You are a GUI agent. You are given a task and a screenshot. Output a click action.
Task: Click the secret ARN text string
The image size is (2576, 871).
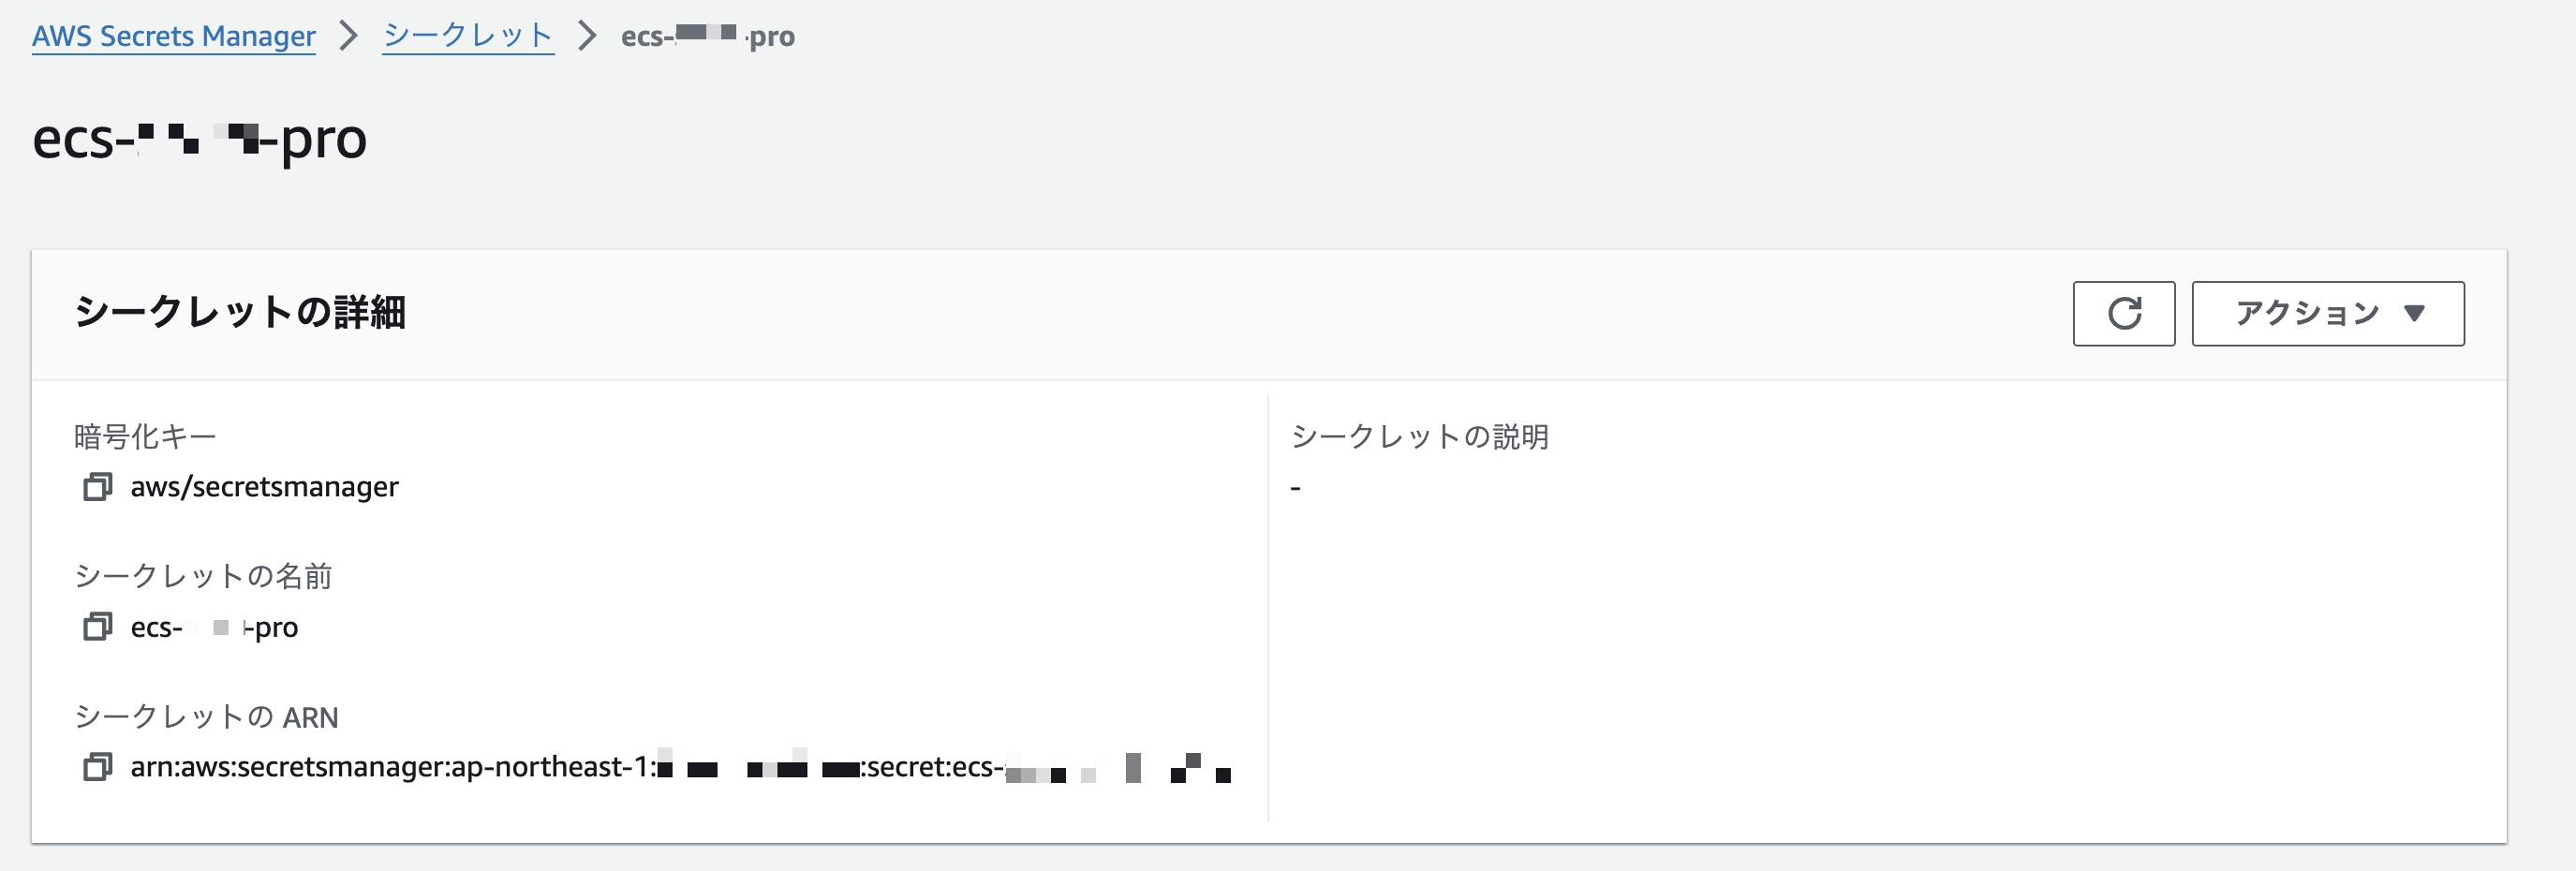click(x=680, y=767)
